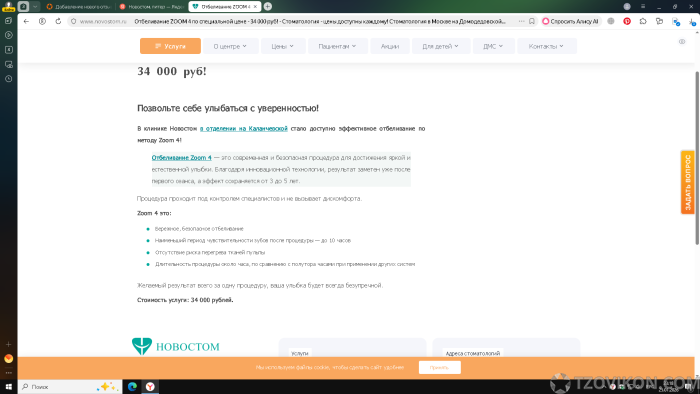The image size is (700, 394).
Task: Open the Отбеливание Zoom 4 link
Action: tap(181, 158)
